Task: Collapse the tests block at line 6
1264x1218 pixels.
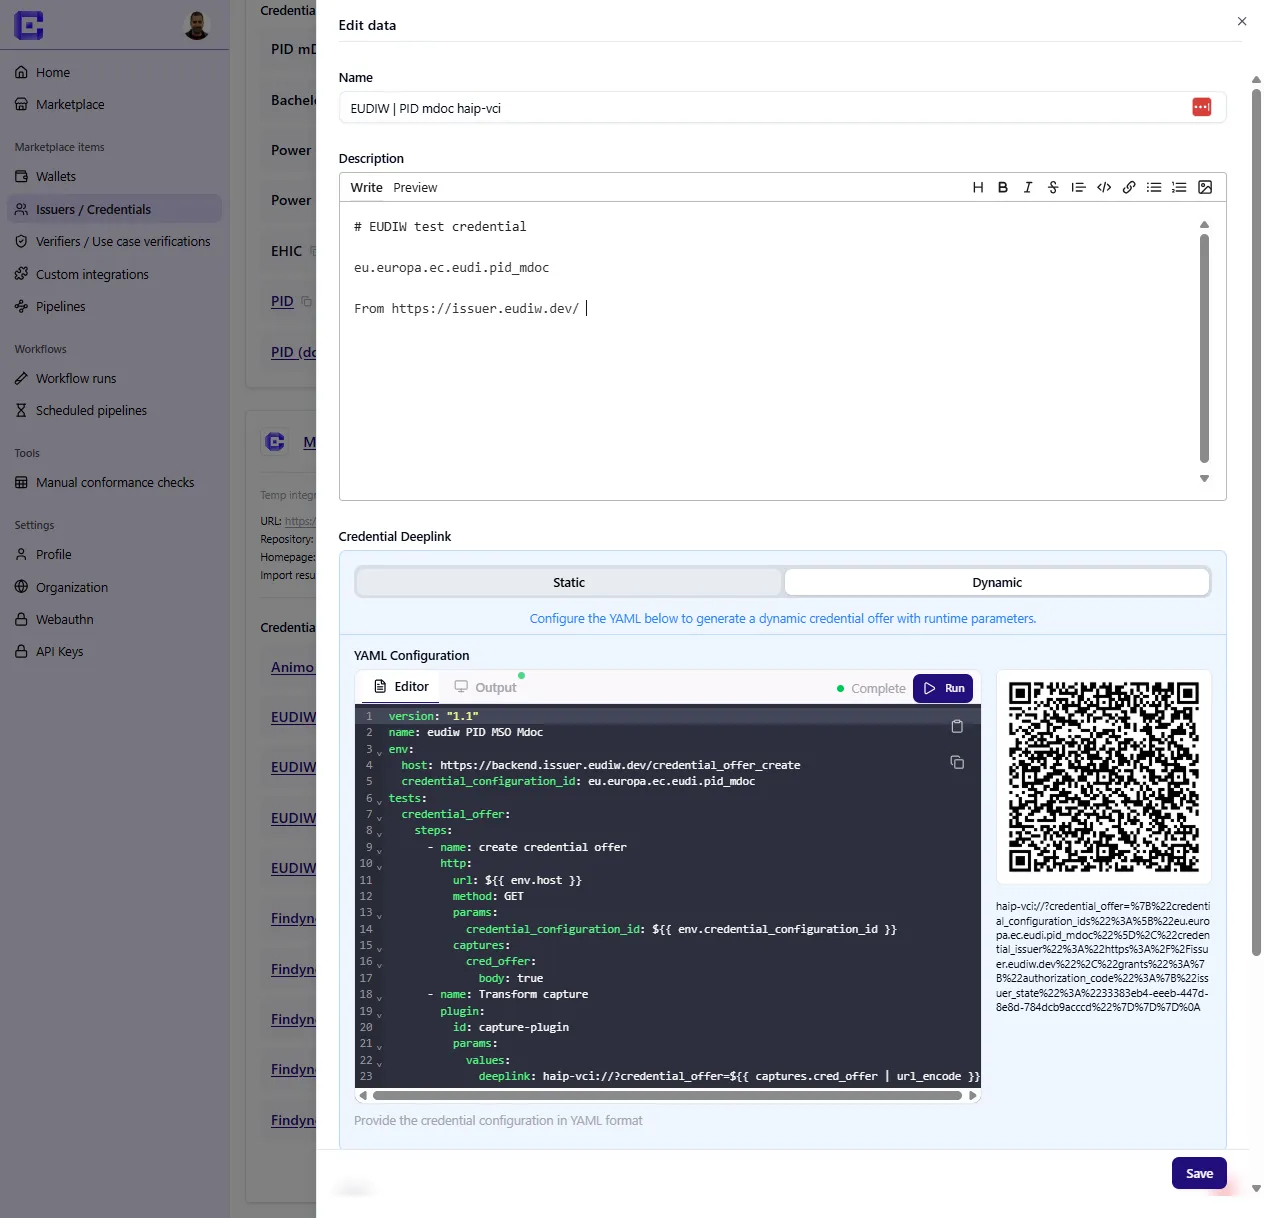Action: 379,801
